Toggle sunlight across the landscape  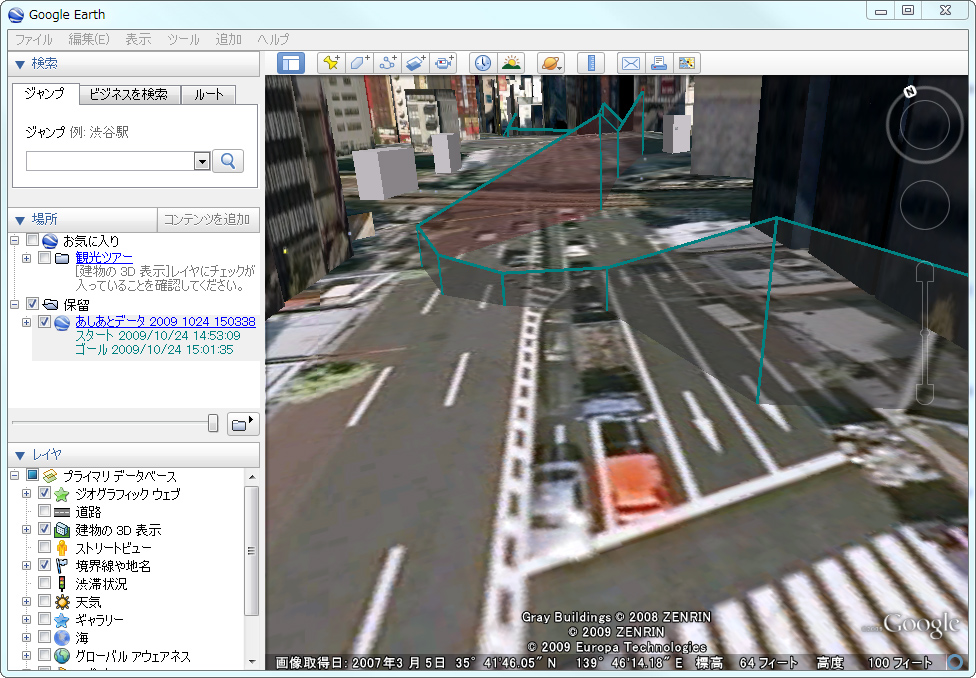tap(511, 62)
